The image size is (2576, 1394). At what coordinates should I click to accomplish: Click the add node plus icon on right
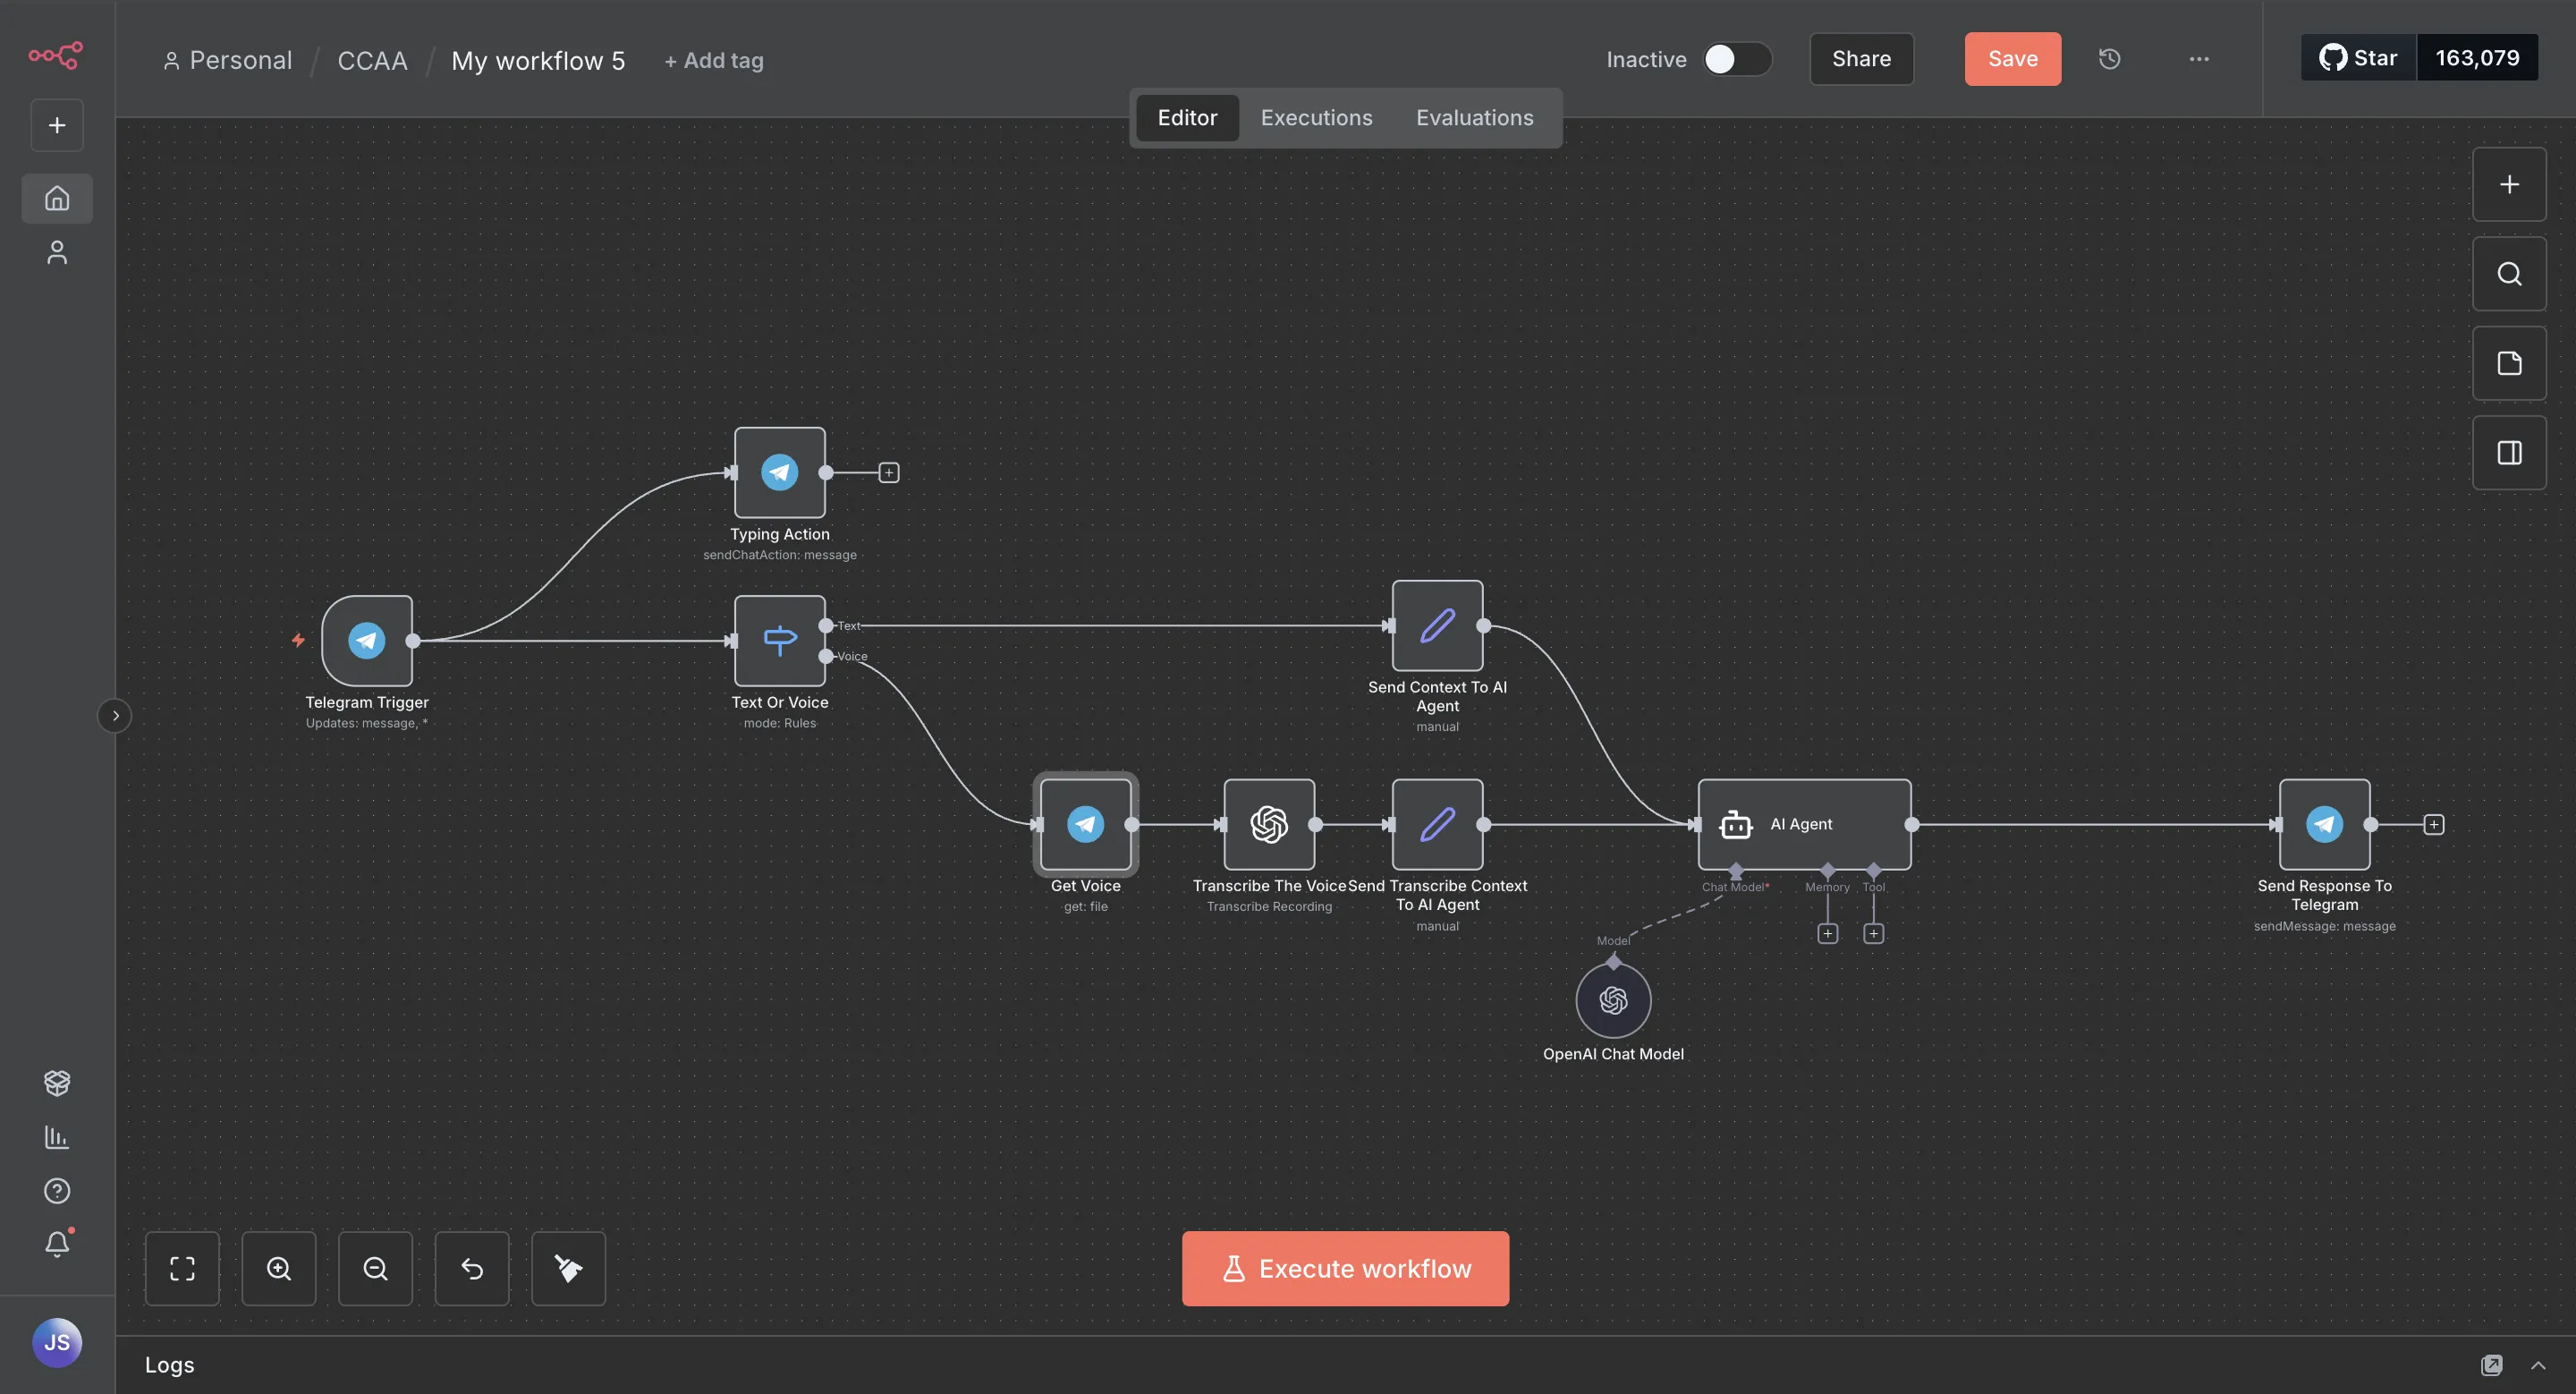click(2508, 184)
